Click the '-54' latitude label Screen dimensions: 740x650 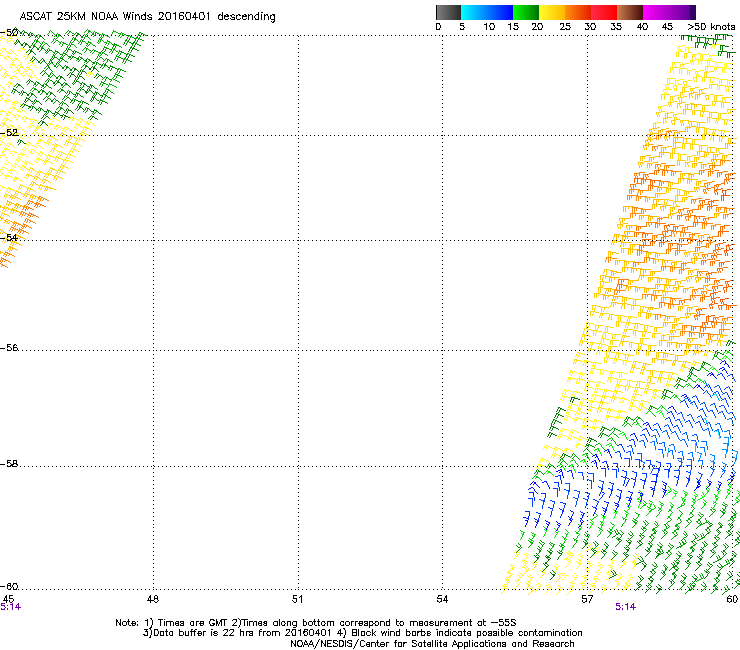pyautogui.click(x=9, y=237)
